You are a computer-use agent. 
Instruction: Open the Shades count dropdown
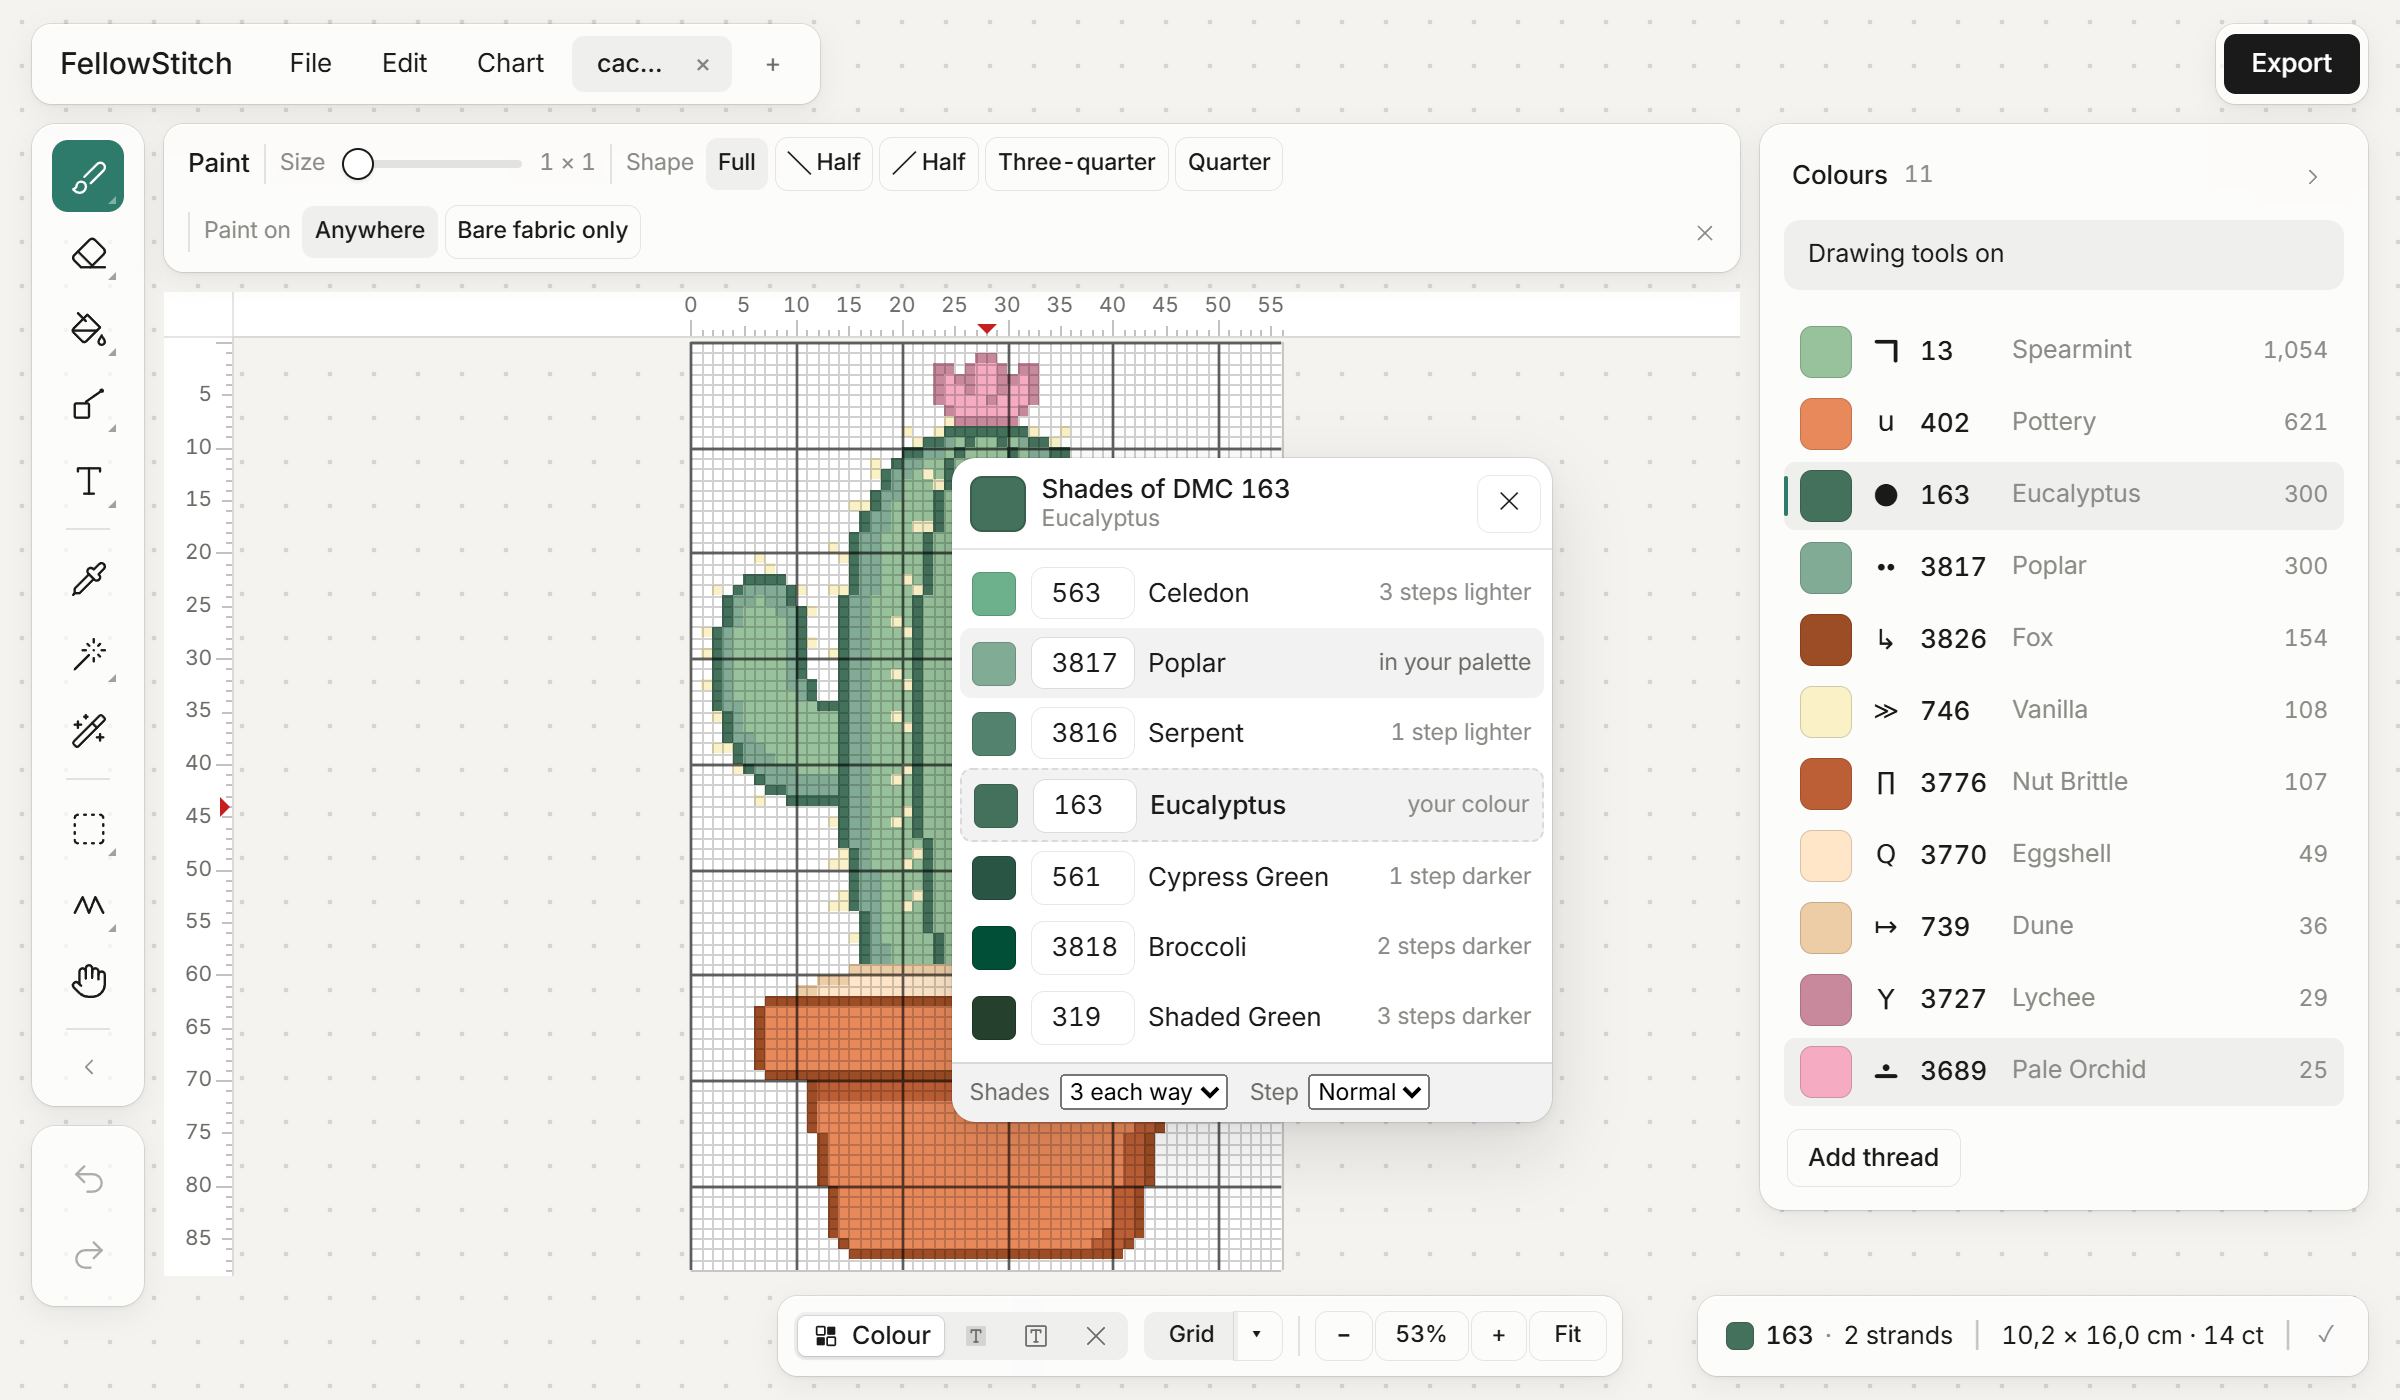coord(1144,1092)
